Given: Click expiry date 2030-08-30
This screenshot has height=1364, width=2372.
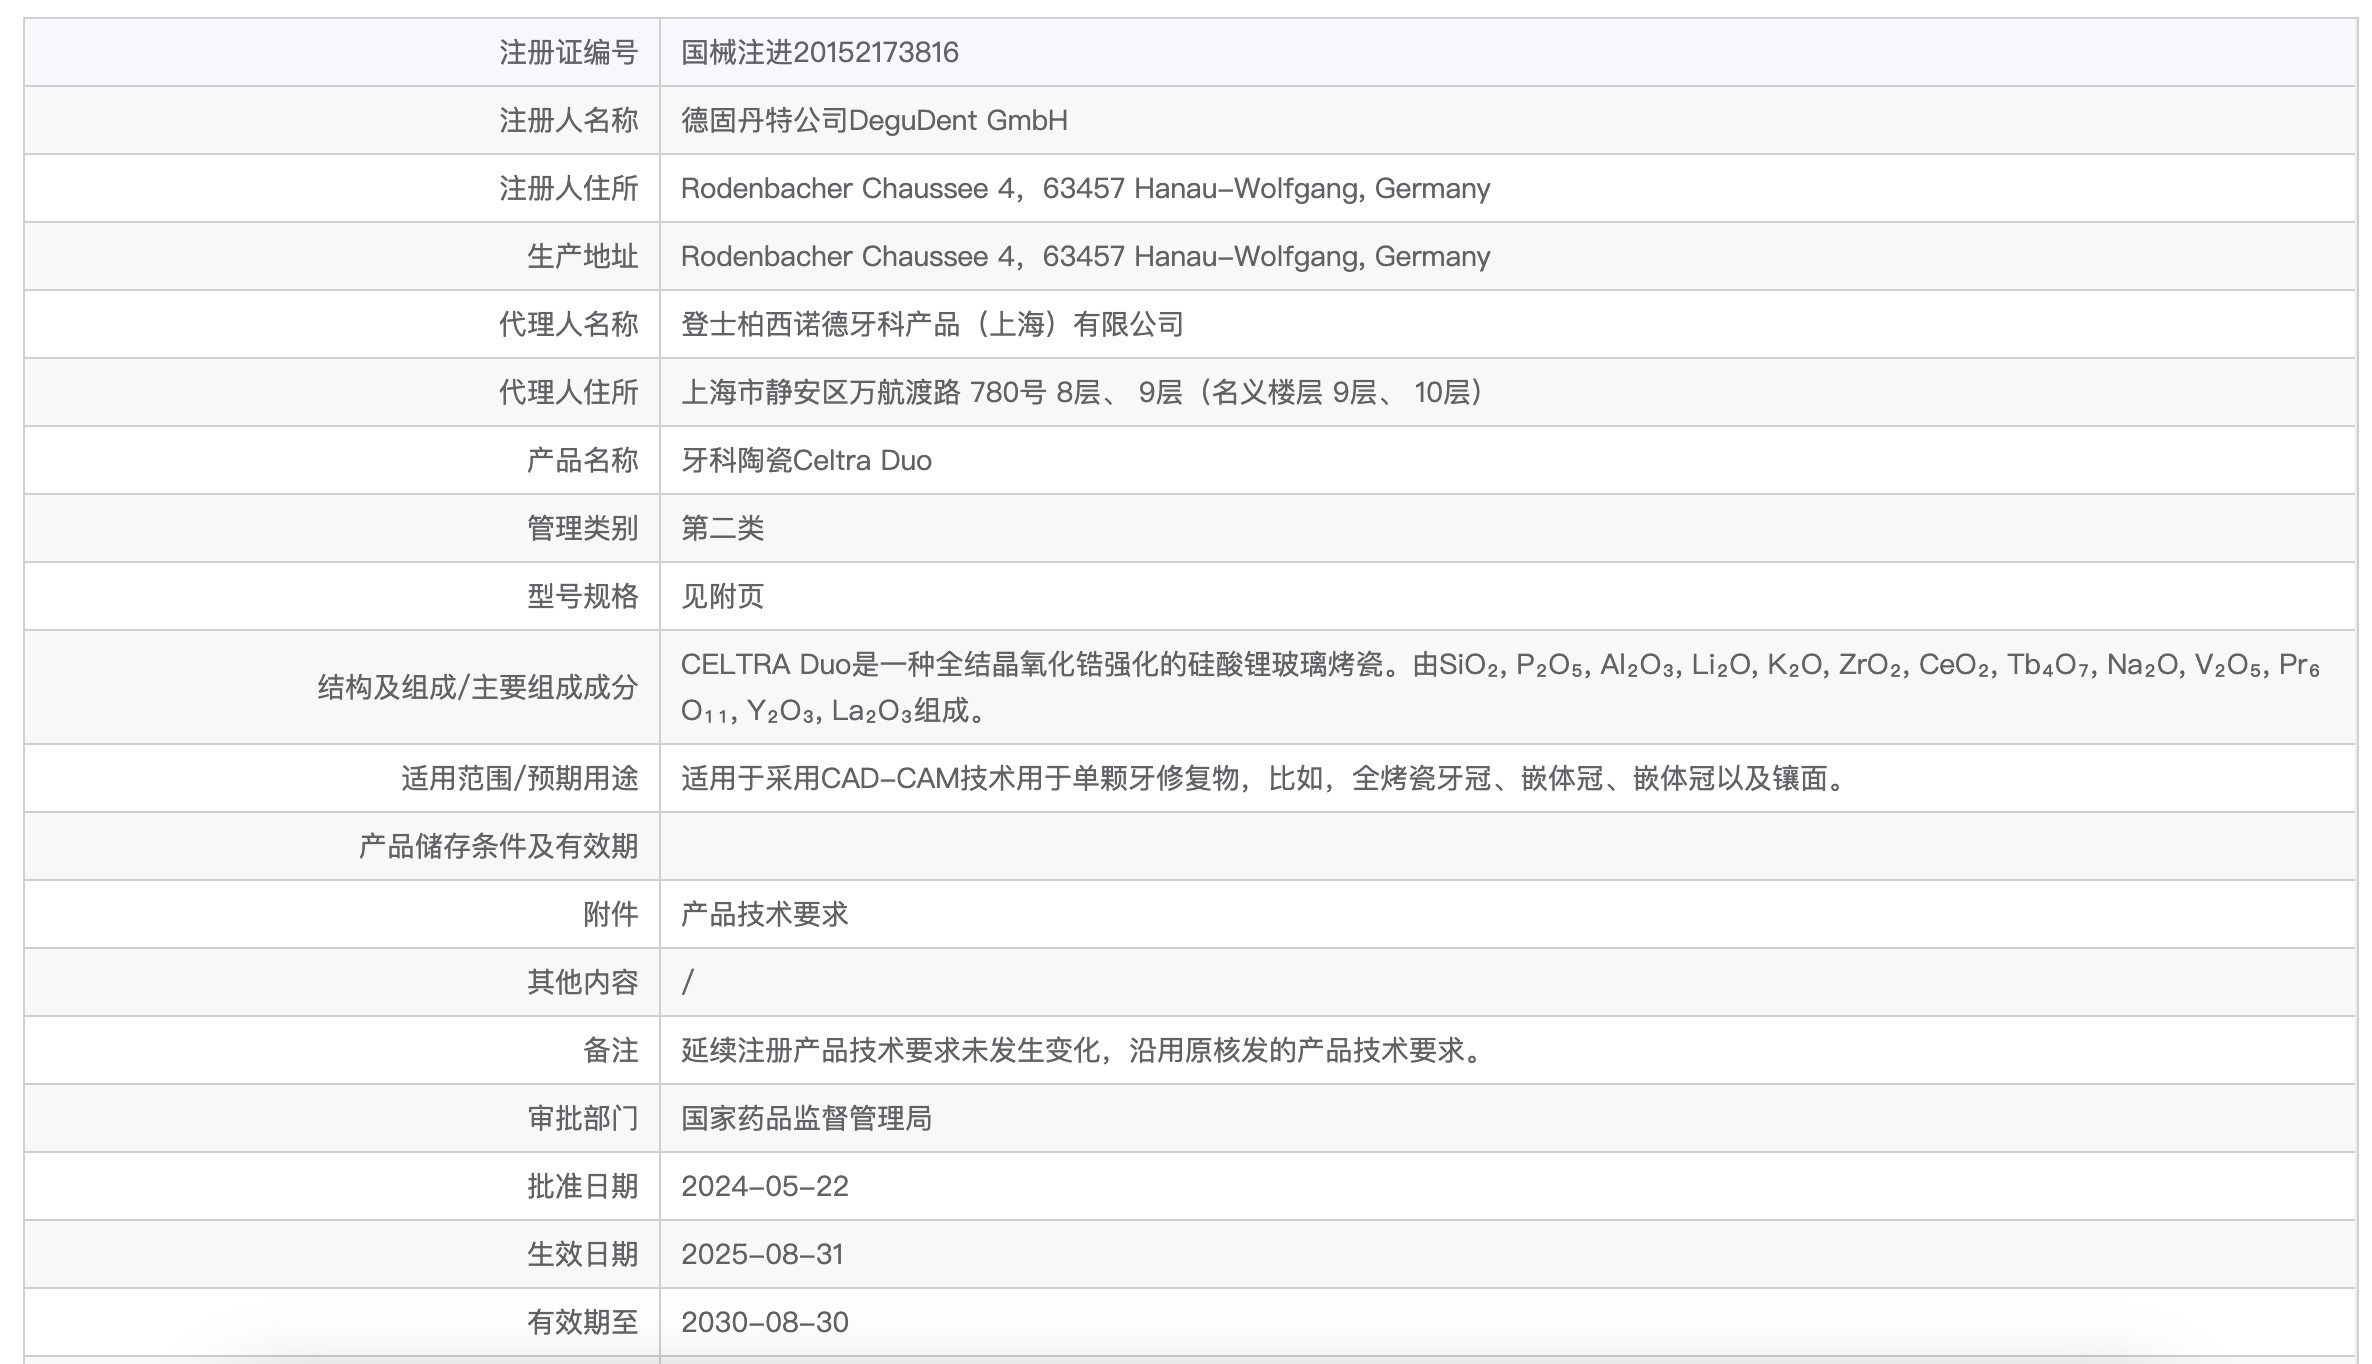Looking at the screenshot, I should 764,1322.
